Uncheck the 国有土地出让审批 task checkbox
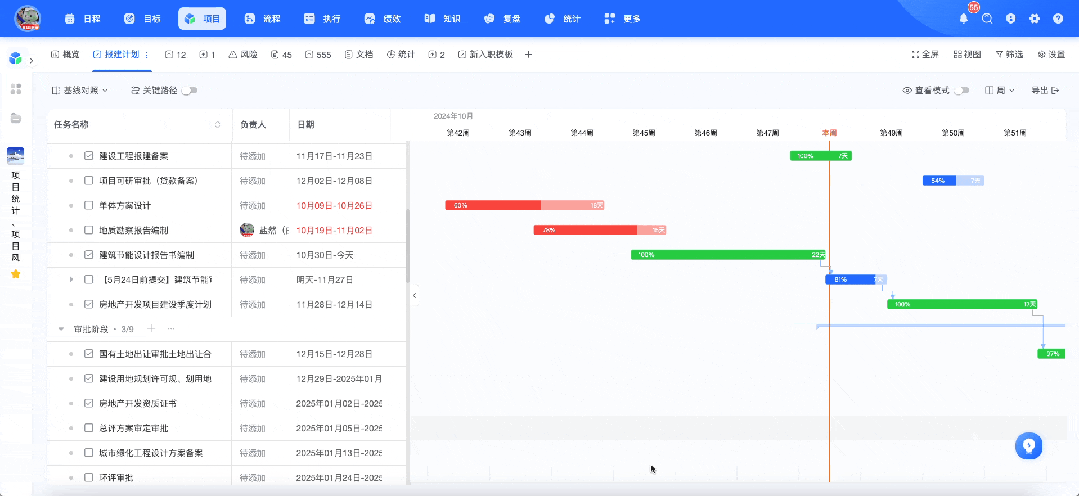Viewport: 1079px width, 496px height. 88,354
